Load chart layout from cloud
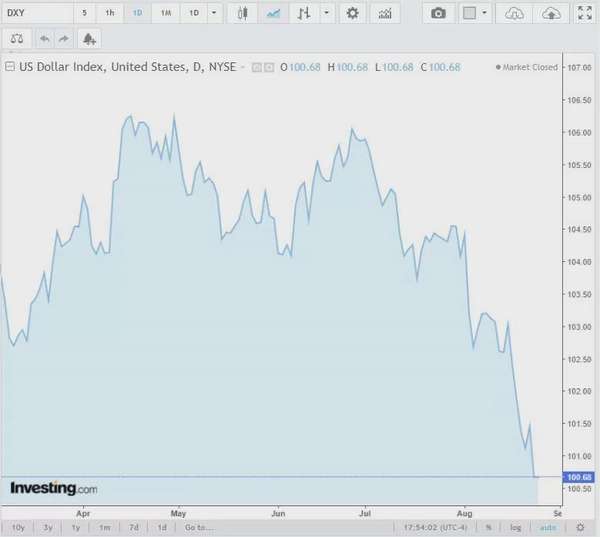Image resolution: width=600 pixels, height=537 pixels. (x=514, y=13)
